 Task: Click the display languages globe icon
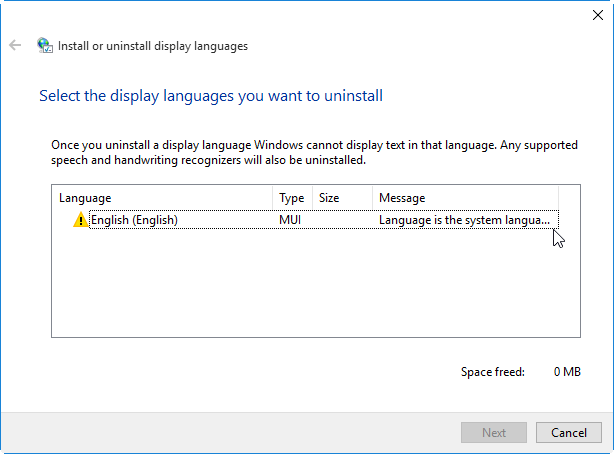(x=45, y=45)
